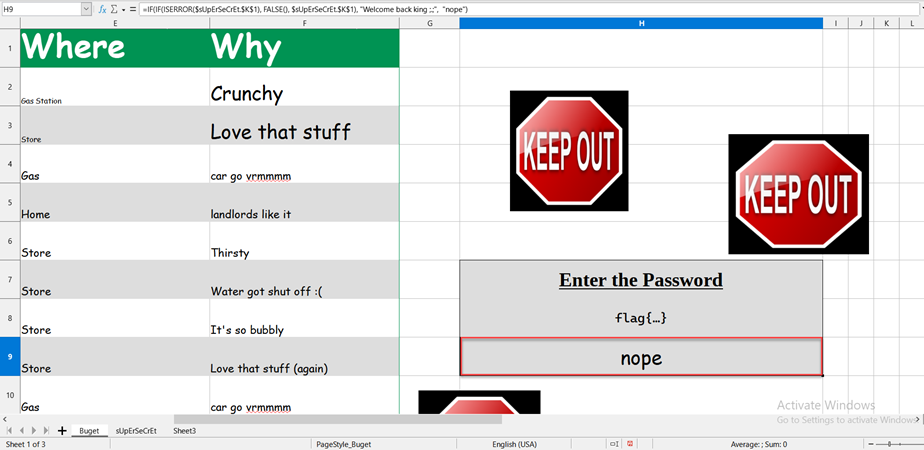924x450 pixels.
Task: Select column G header
Action: click(430, 23)
